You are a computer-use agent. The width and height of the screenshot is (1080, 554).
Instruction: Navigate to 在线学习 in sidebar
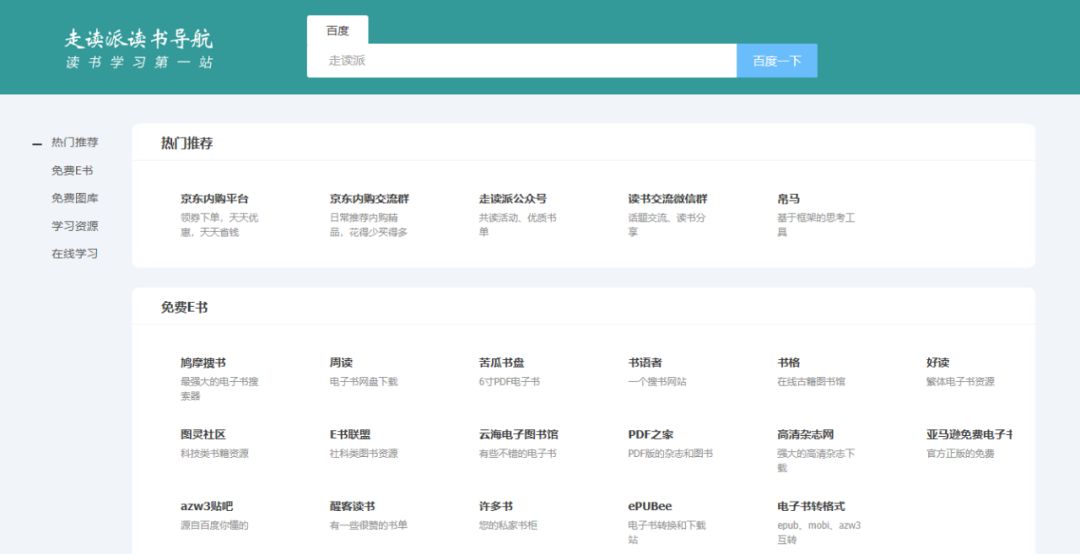tap(75, 254)
